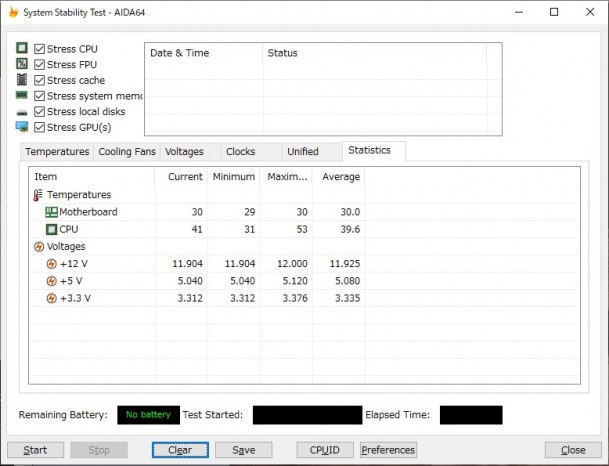This screenshot has width=609, height=466.
Task: Click the lightning icon next to Voltages group
Action: [38, 246]
